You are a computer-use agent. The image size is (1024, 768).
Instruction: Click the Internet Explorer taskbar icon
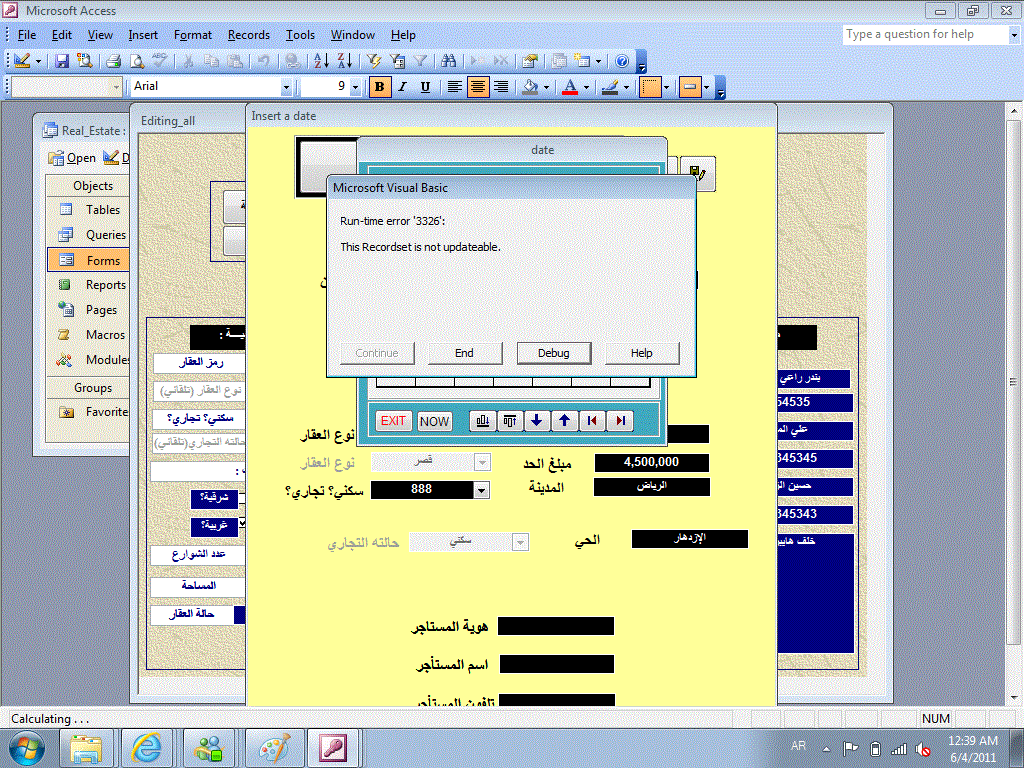click(147, 748)
